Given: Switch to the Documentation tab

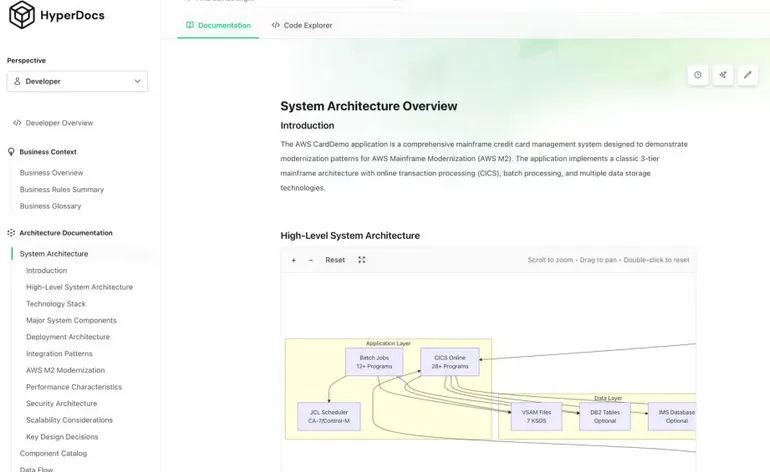Looking at the screenshot, I should pos(218,25).
